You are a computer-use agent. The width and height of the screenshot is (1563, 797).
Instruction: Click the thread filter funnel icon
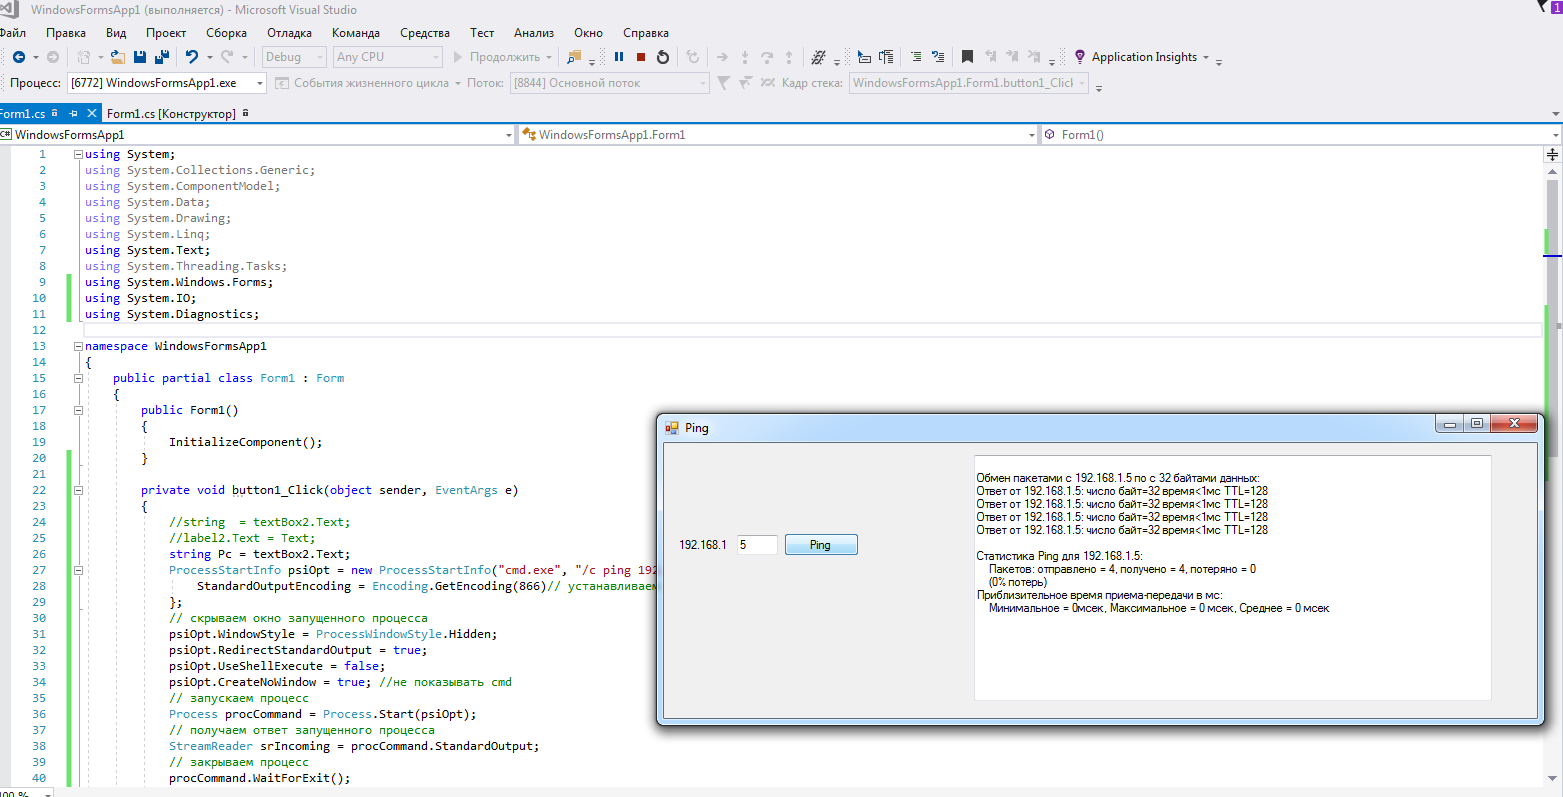pos(723,83)
